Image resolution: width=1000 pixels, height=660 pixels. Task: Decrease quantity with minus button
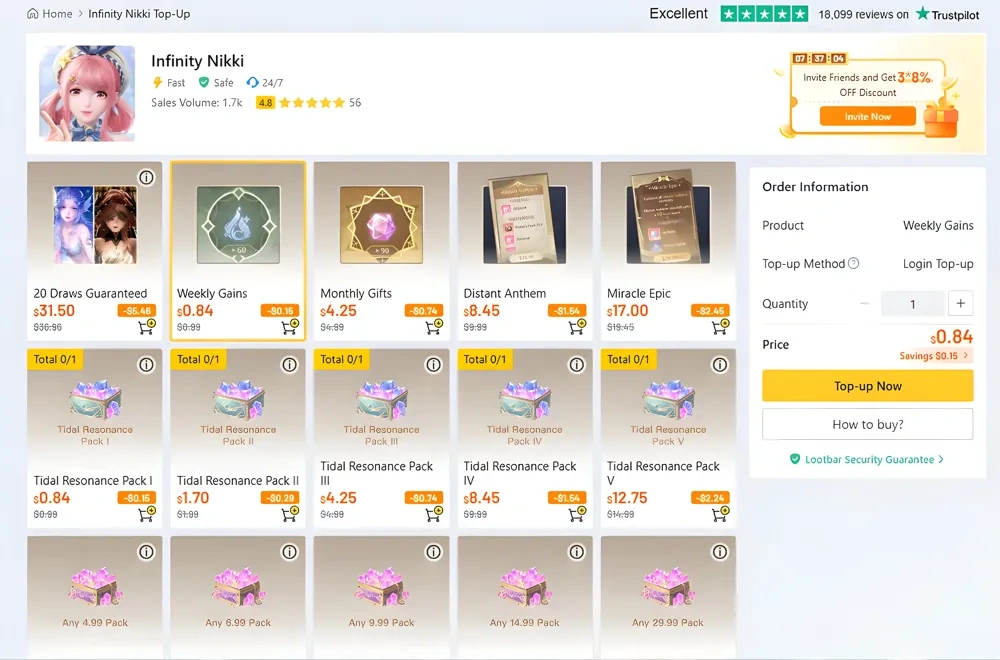(865, 304)
